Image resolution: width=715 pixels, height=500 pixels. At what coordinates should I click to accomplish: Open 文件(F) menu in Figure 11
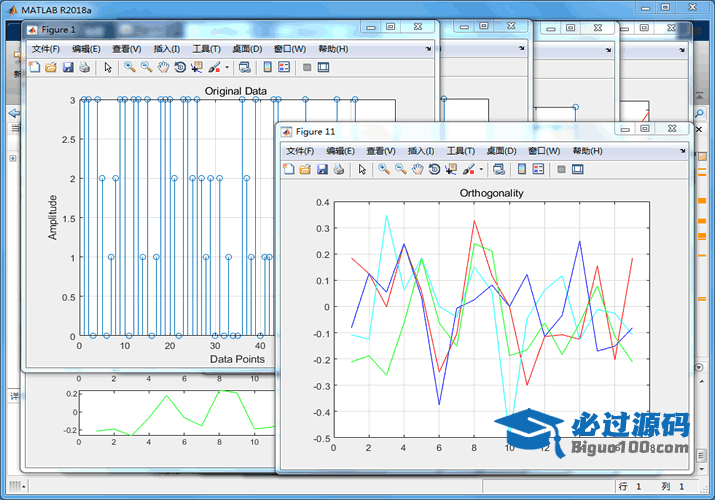click(x=300, y=151)
